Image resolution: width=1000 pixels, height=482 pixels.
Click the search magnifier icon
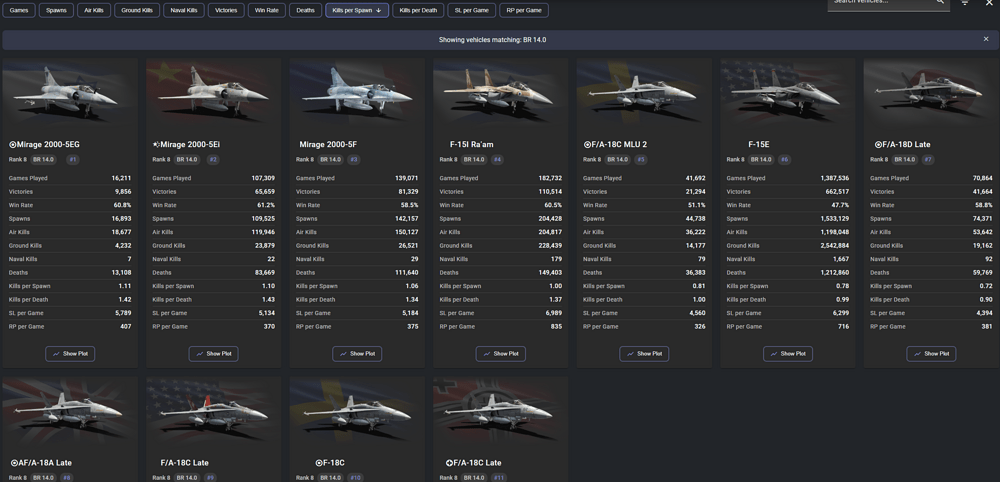(x=939, y=2)
